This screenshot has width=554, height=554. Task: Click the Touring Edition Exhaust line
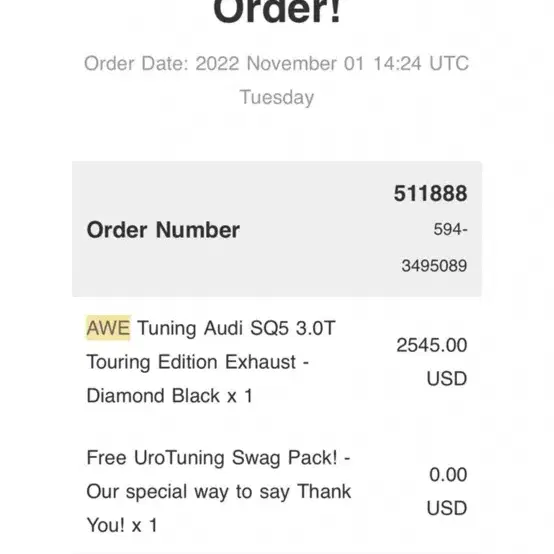click(198, 362)
